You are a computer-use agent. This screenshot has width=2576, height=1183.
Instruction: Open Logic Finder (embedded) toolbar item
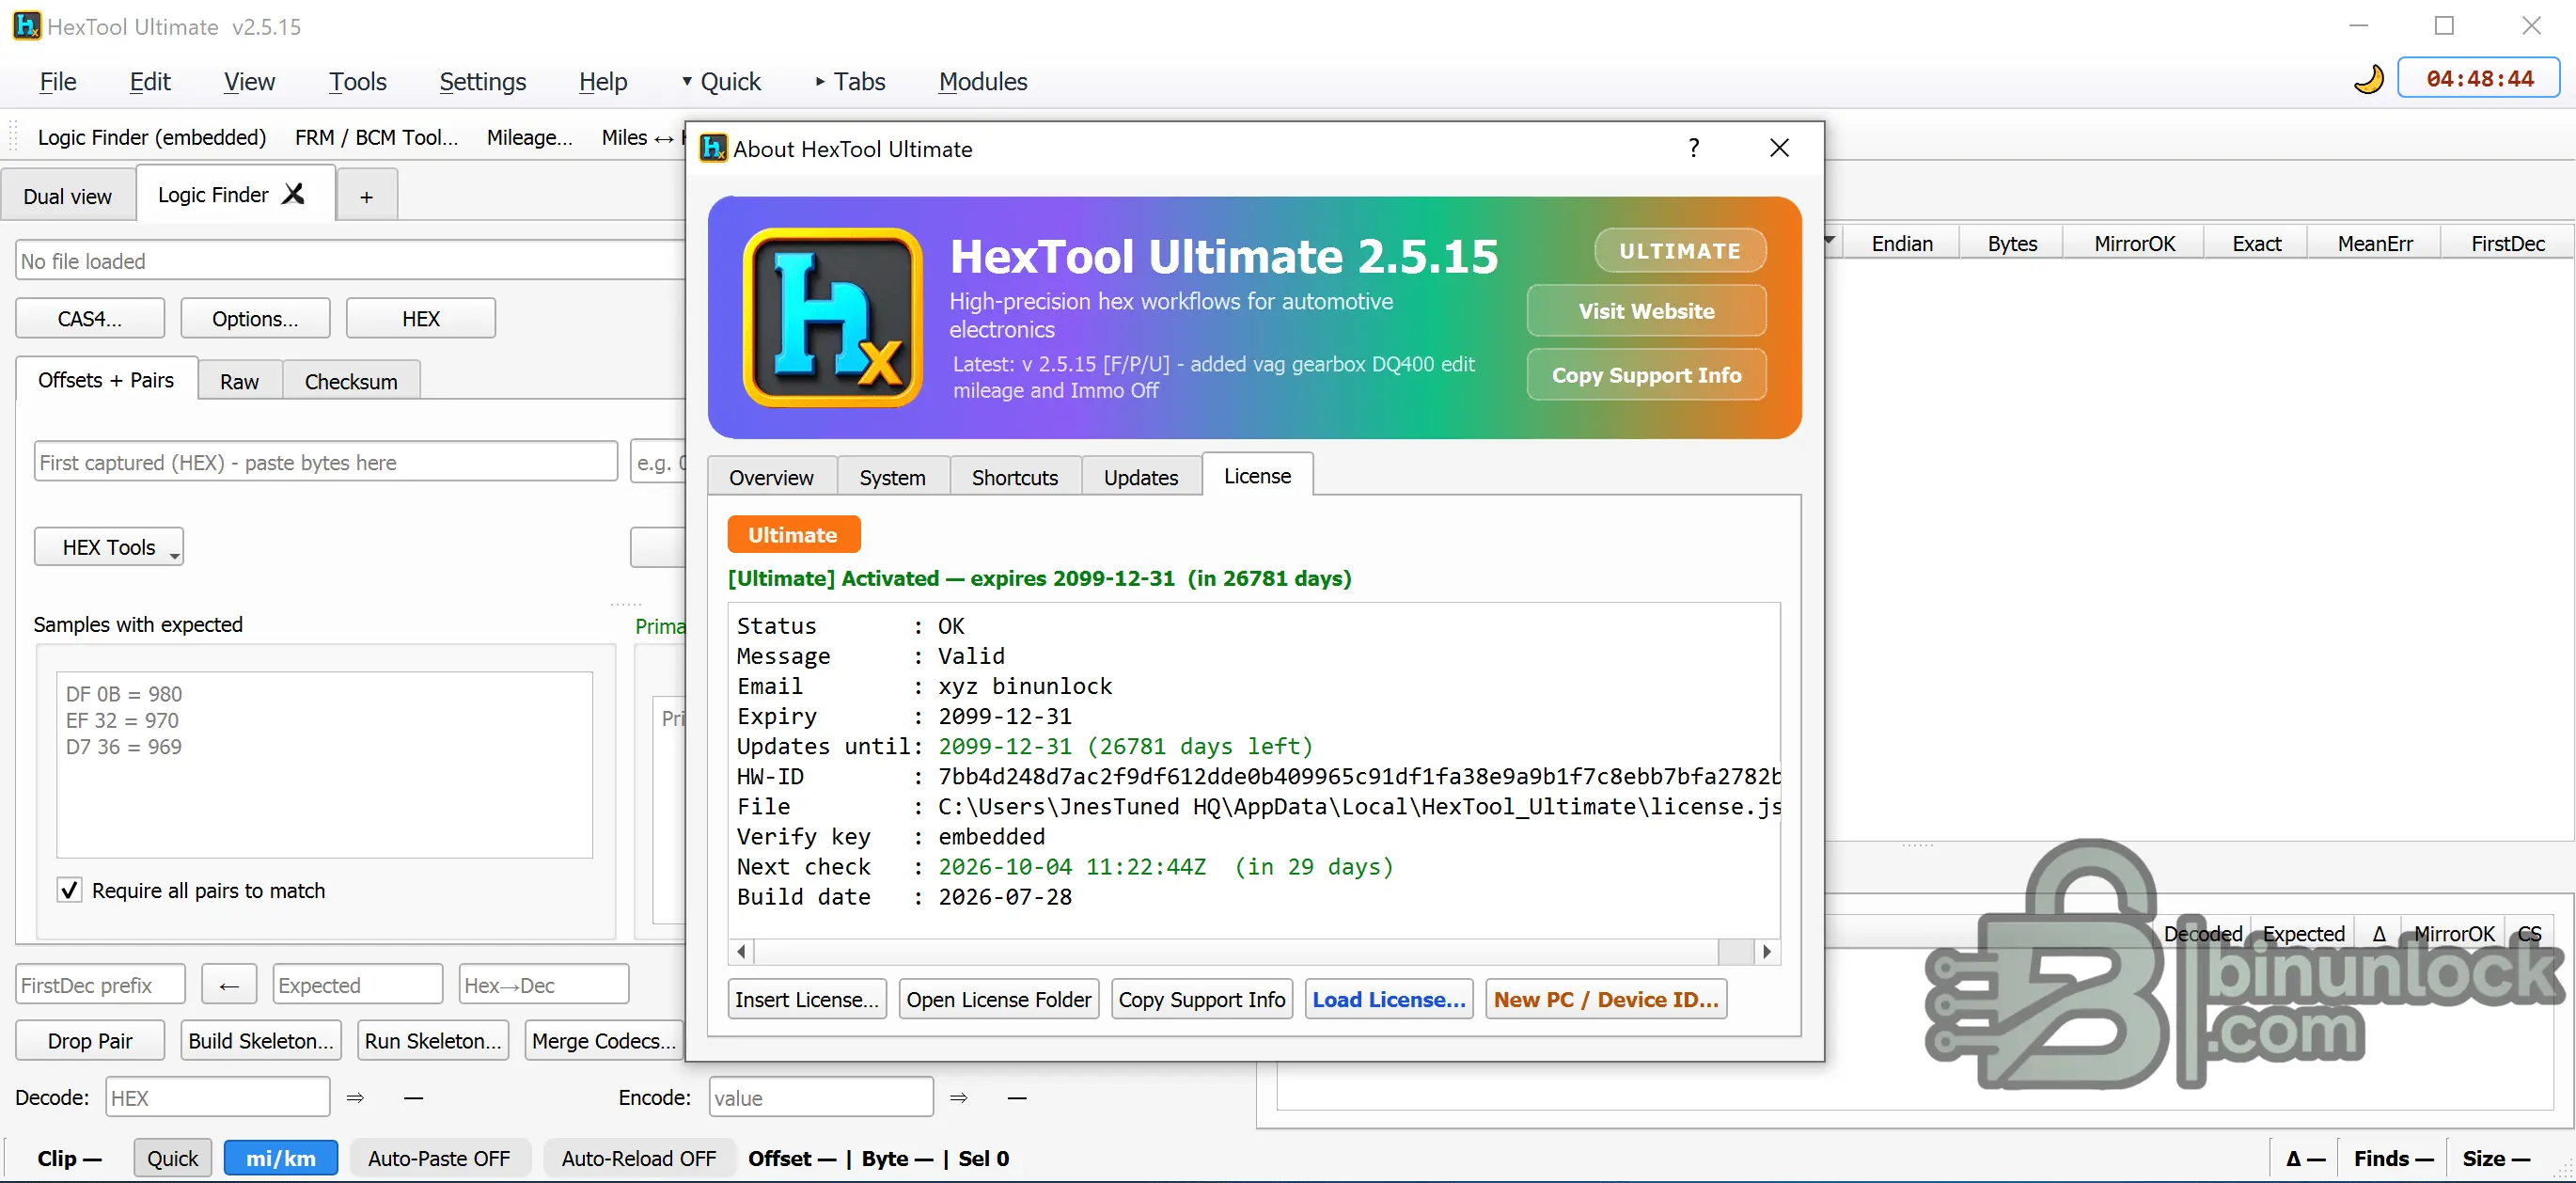point(152,137)
